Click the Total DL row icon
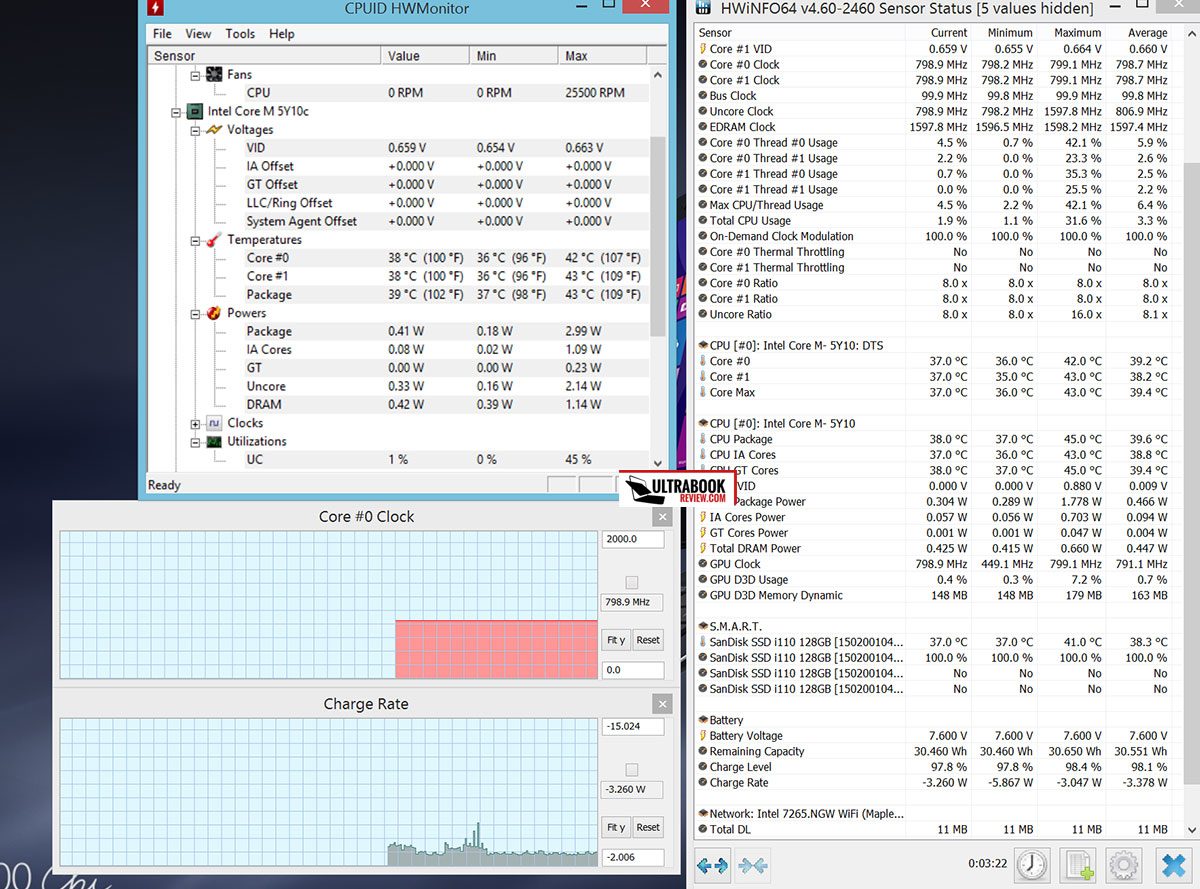 (x=702, y=829)
